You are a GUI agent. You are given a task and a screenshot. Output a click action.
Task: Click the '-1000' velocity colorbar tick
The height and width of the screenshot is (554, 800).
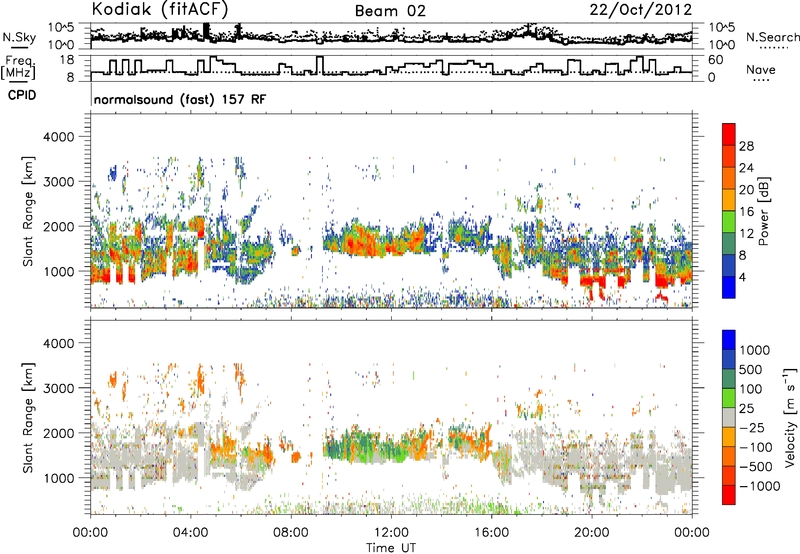[760, 486]
